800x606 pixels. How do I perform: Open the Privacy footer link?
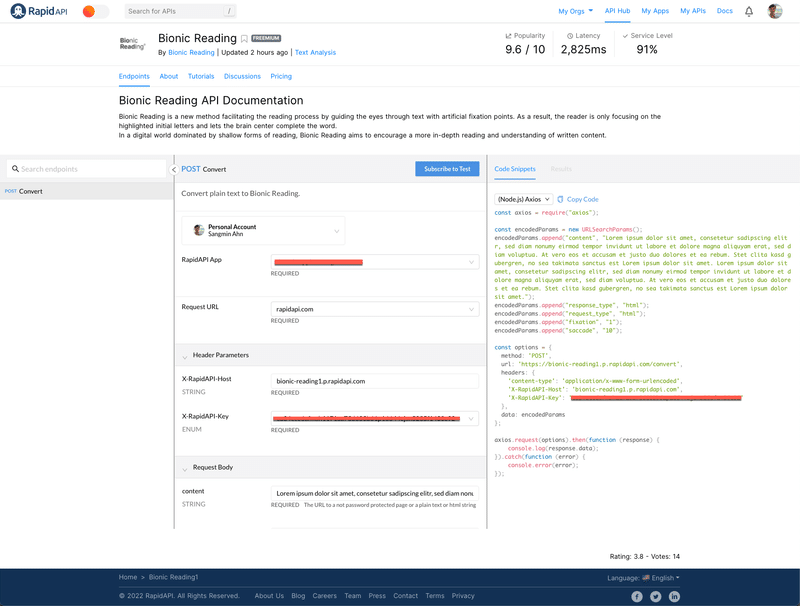(x=463, y=596)
